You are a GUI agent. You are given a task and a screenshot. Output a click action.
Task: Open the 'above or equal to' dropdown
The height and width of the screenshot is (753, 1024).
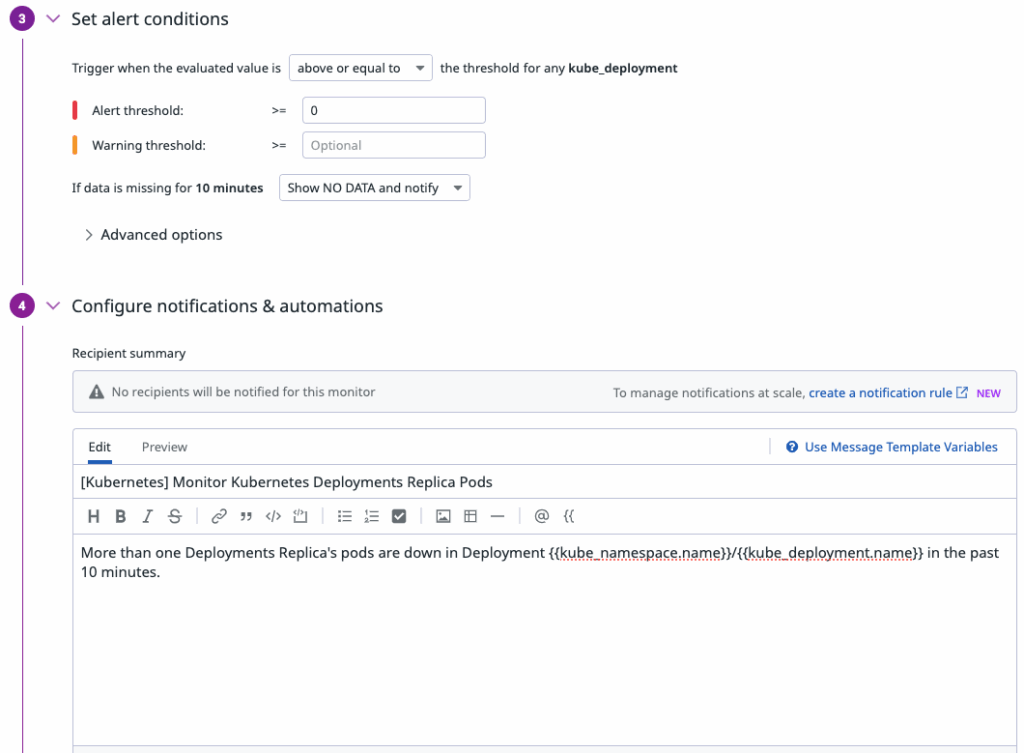pos(360,68)
